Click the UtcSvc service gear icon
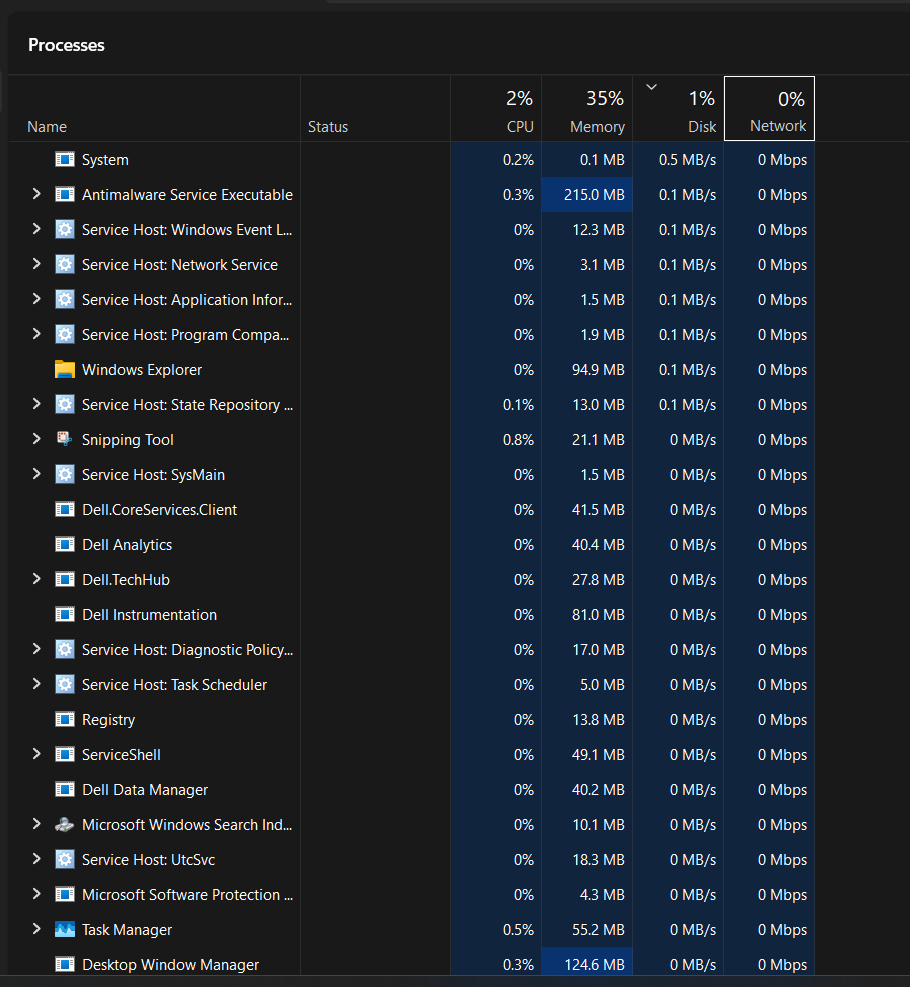The width and height of the screenshot is (910, 987). pyautogui.click(x=65, y=859)
